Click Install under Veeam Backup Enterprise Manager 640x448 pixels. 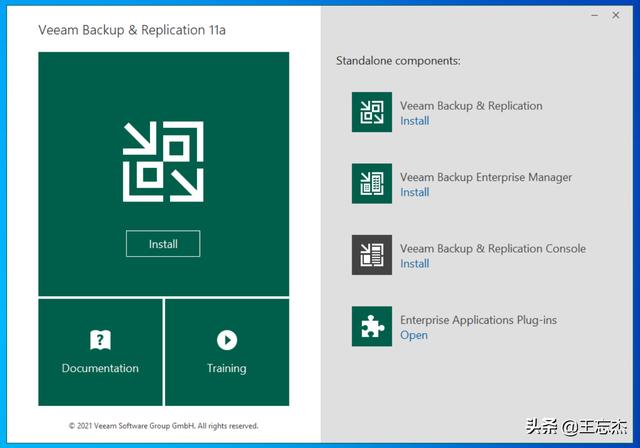[x=415, y=192]
